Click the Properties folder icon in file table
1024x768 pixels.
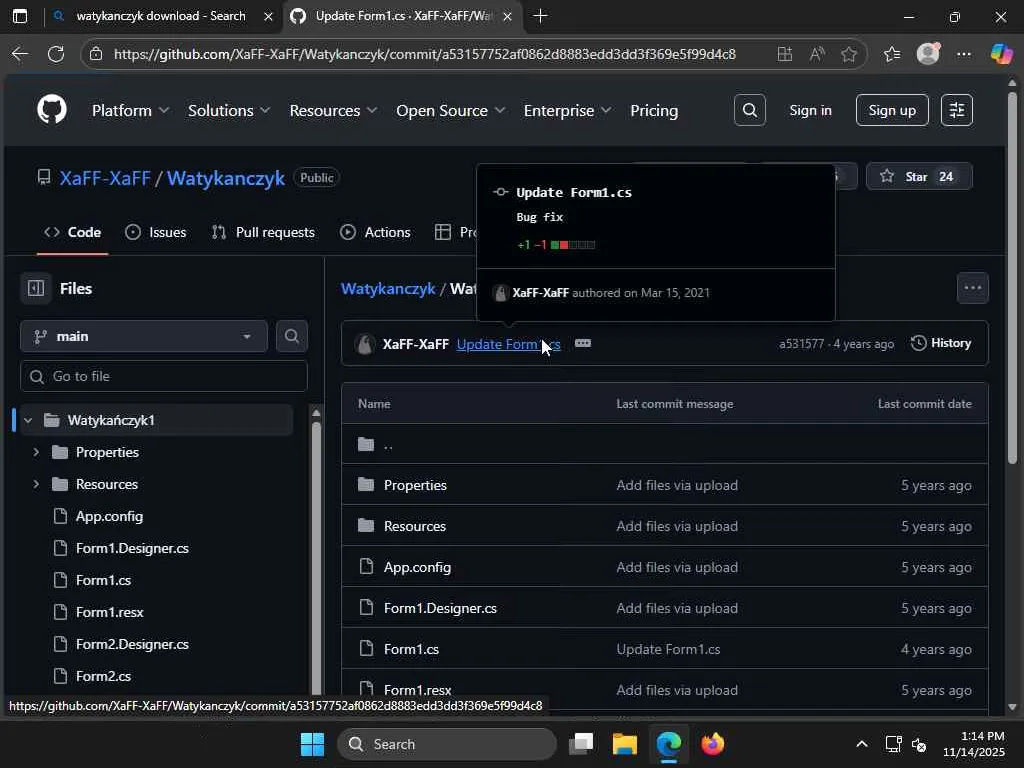click(x=366, y=485)
